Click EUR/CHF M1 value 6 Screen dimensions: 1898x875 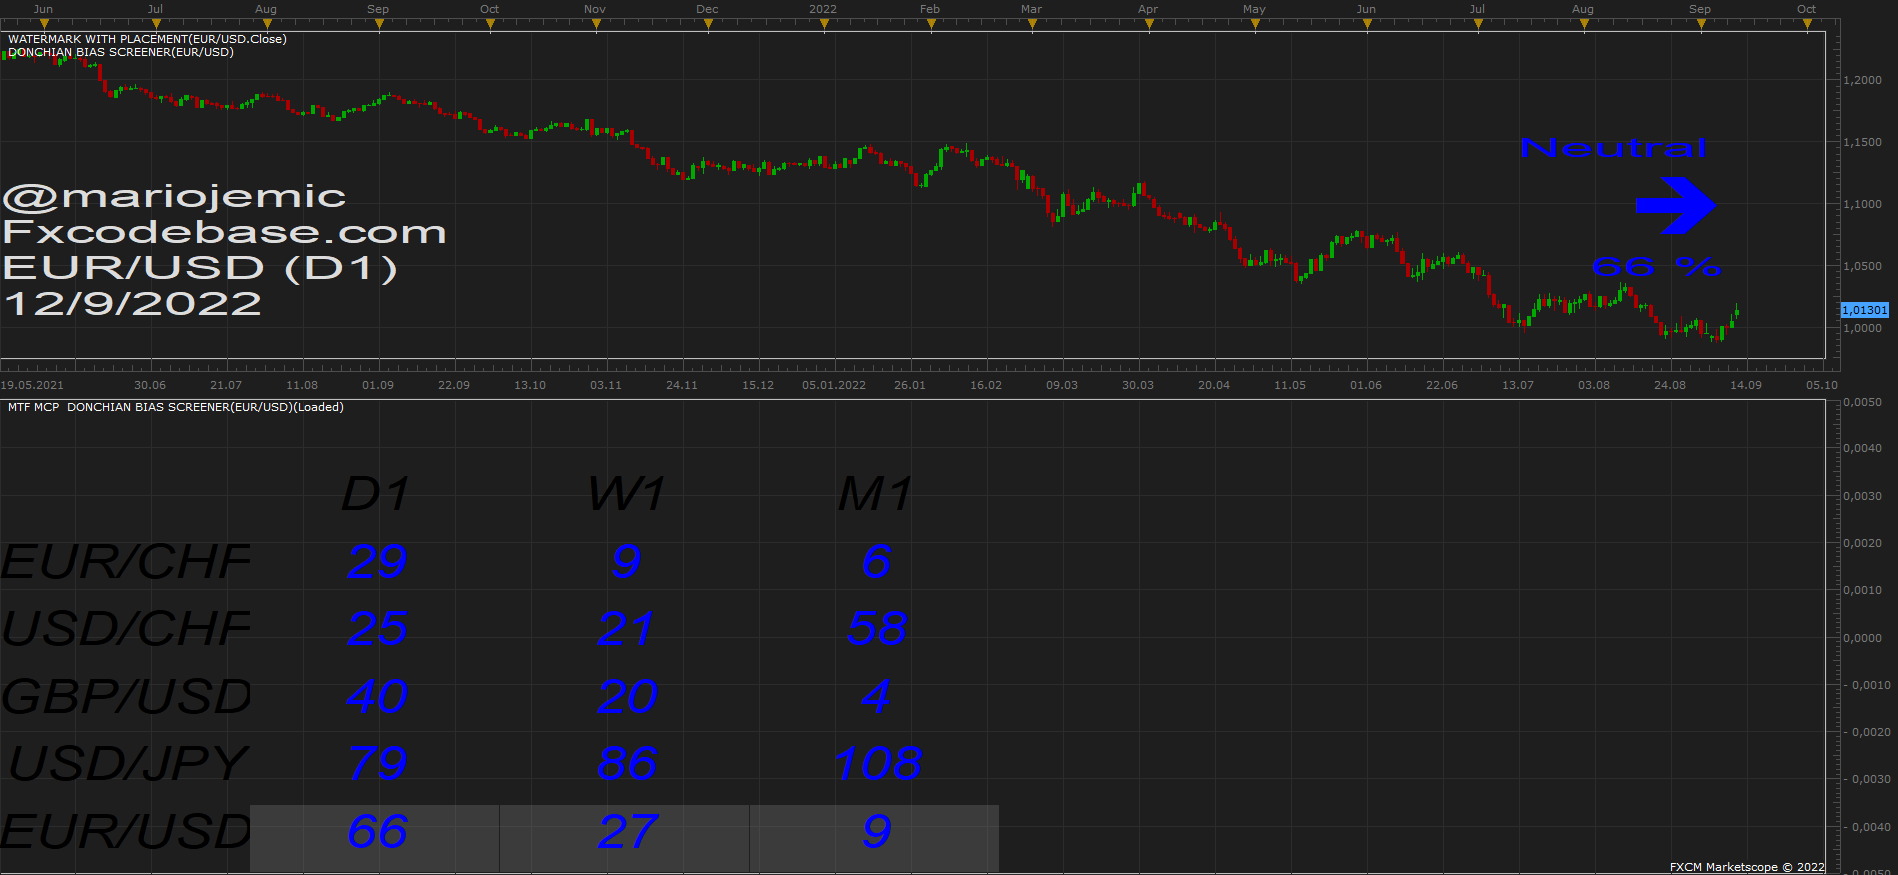pyautogui.click(x=877, y=562)
